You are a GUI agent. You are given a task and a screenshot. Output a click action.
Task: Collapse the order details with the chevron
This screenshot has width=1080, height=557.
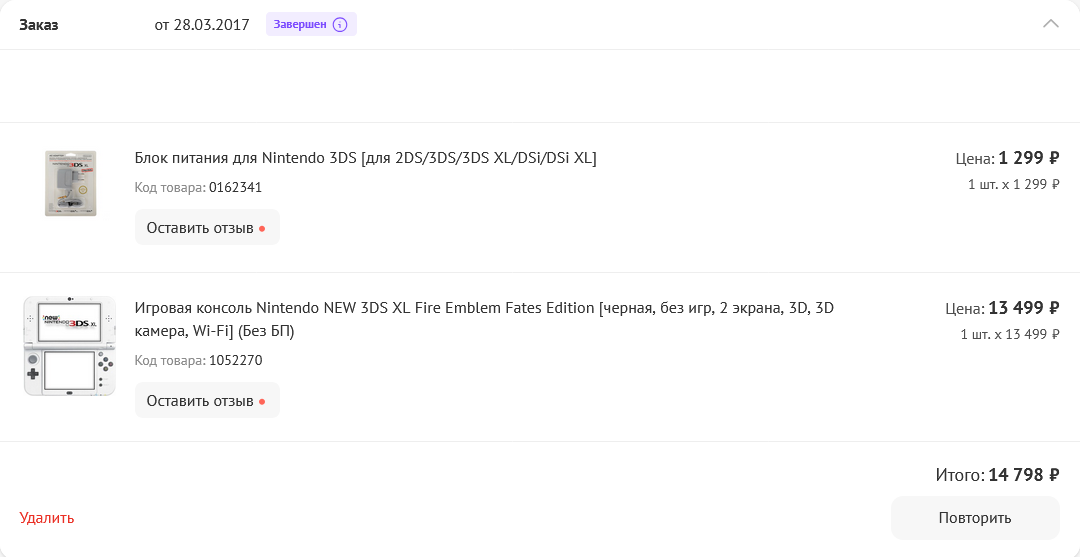pyautogui.click(x=1050, y=24)
